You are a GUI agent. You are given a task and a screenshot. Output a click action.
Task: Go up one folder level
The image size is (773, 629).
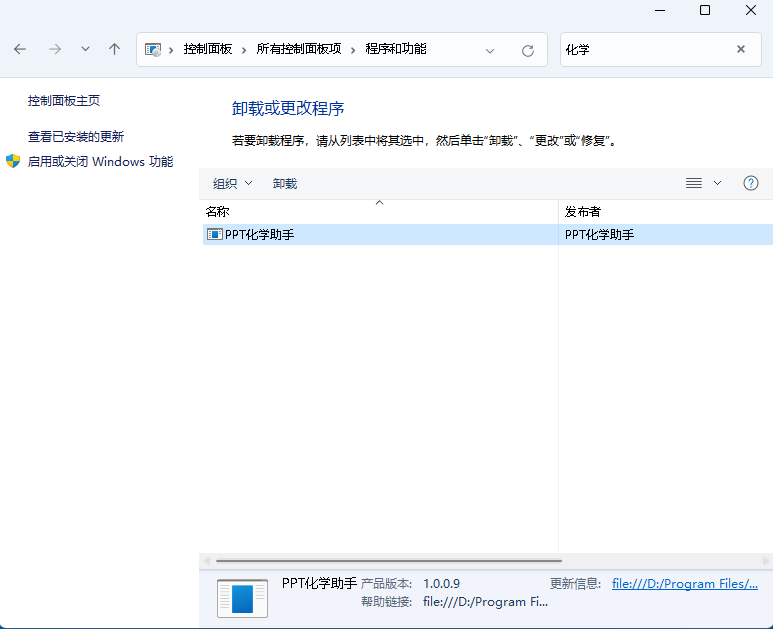click(x=115, y=49)
